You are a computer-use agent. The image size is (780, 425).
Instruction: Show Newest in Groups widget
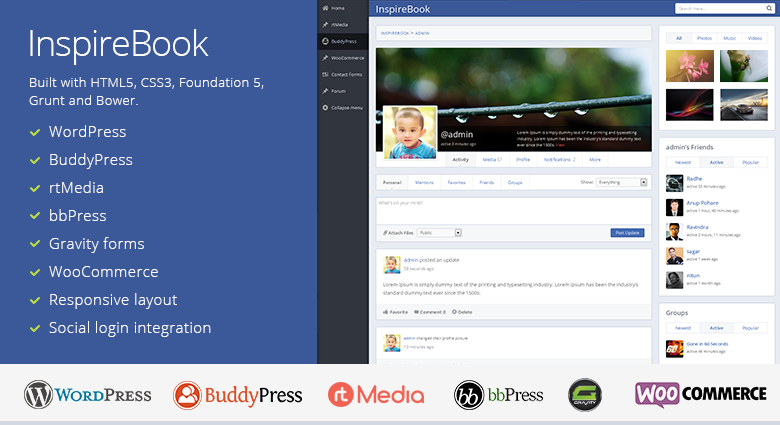pos(683,328)
